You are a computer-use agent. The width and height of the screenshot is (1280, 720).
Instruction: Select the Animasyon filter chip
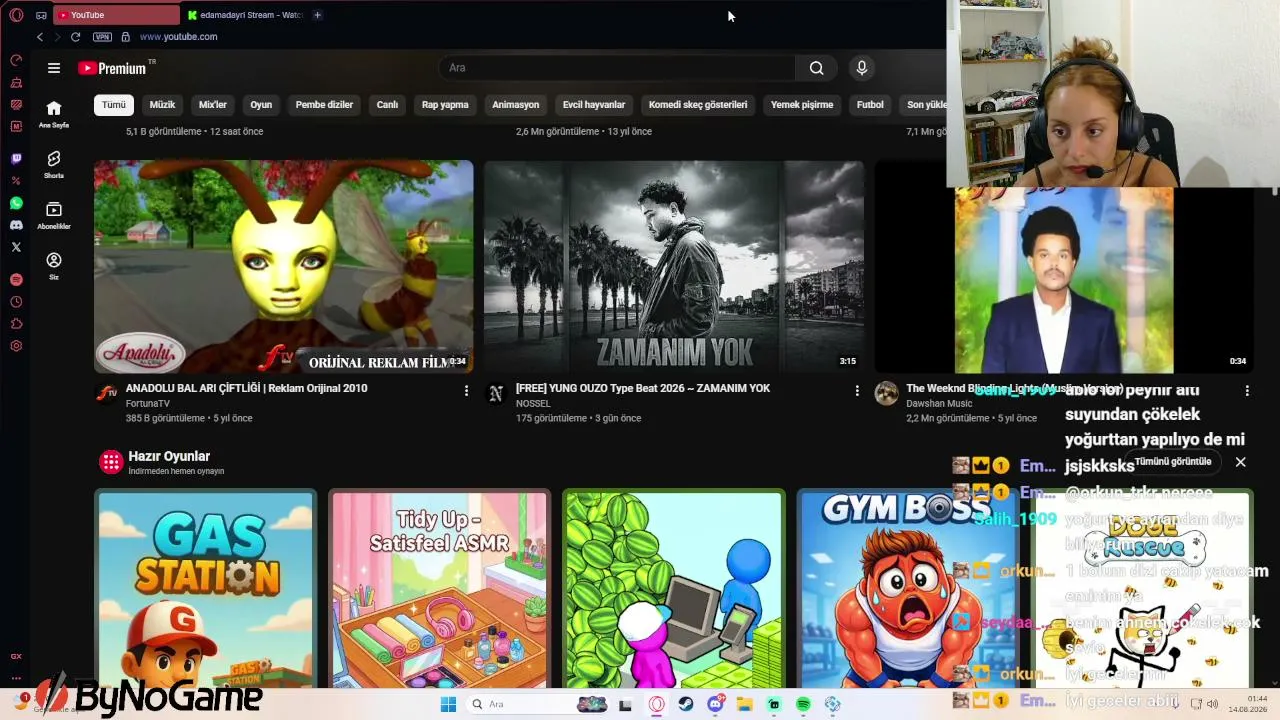point(516,105)
